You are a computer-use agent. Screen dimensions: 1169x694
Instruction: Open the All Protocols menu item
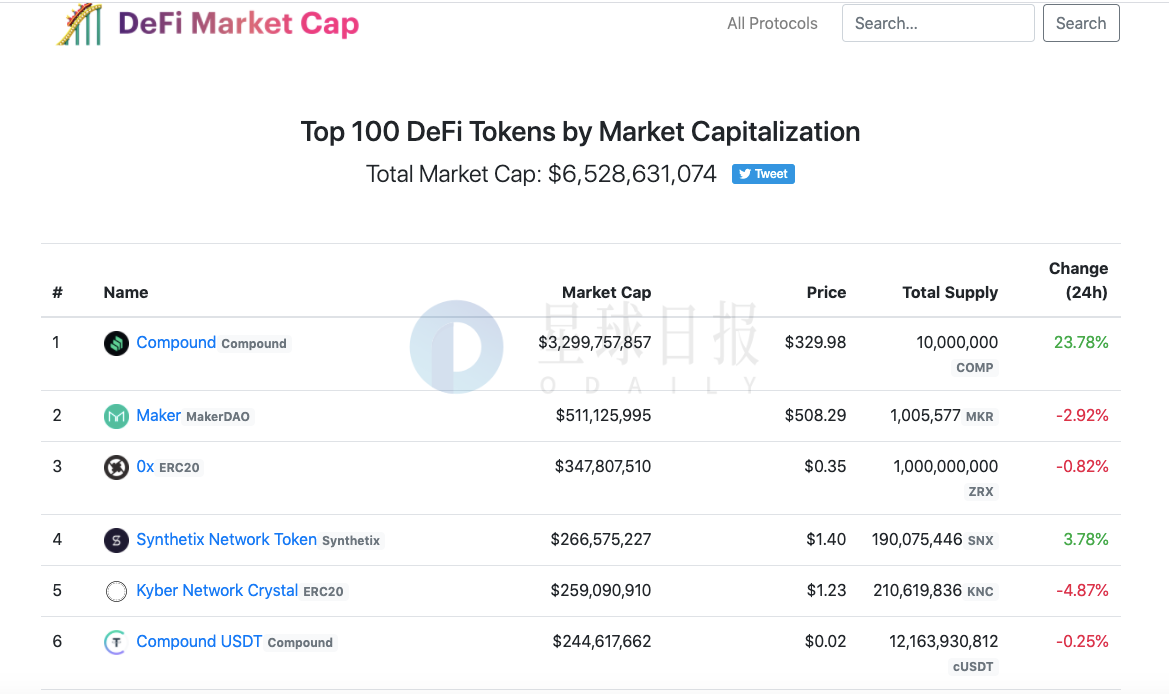(772, 24)
